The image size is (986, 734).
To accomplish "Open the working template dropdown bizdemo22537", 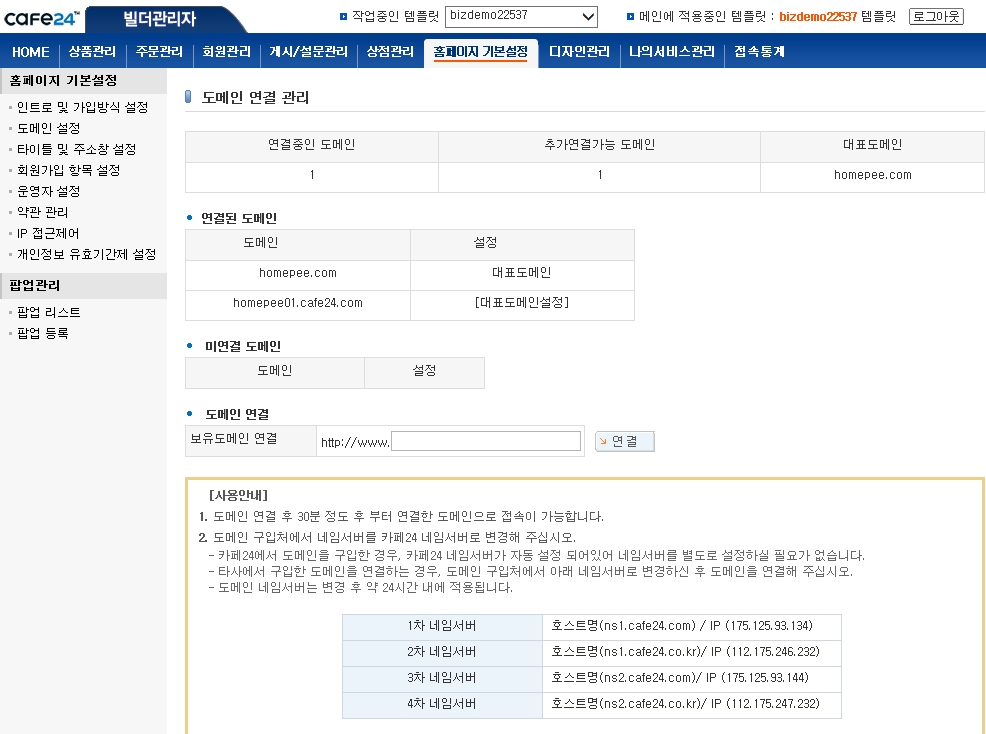I will 521,16.
